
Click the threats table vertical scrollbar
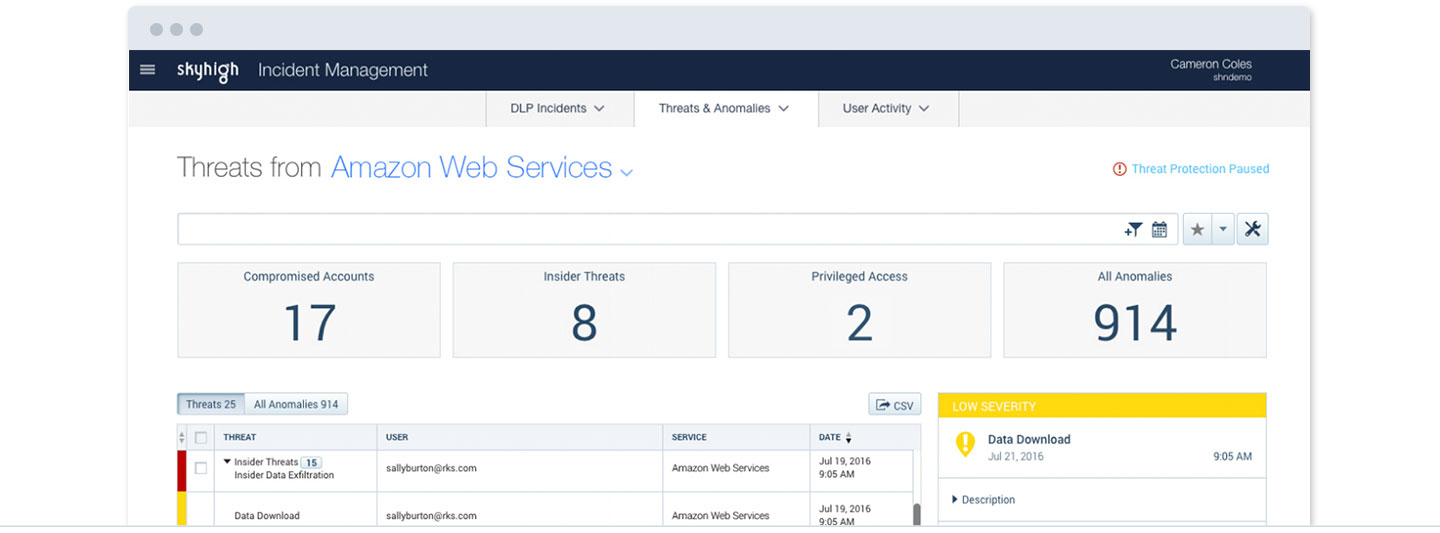(x=916, y=514)
